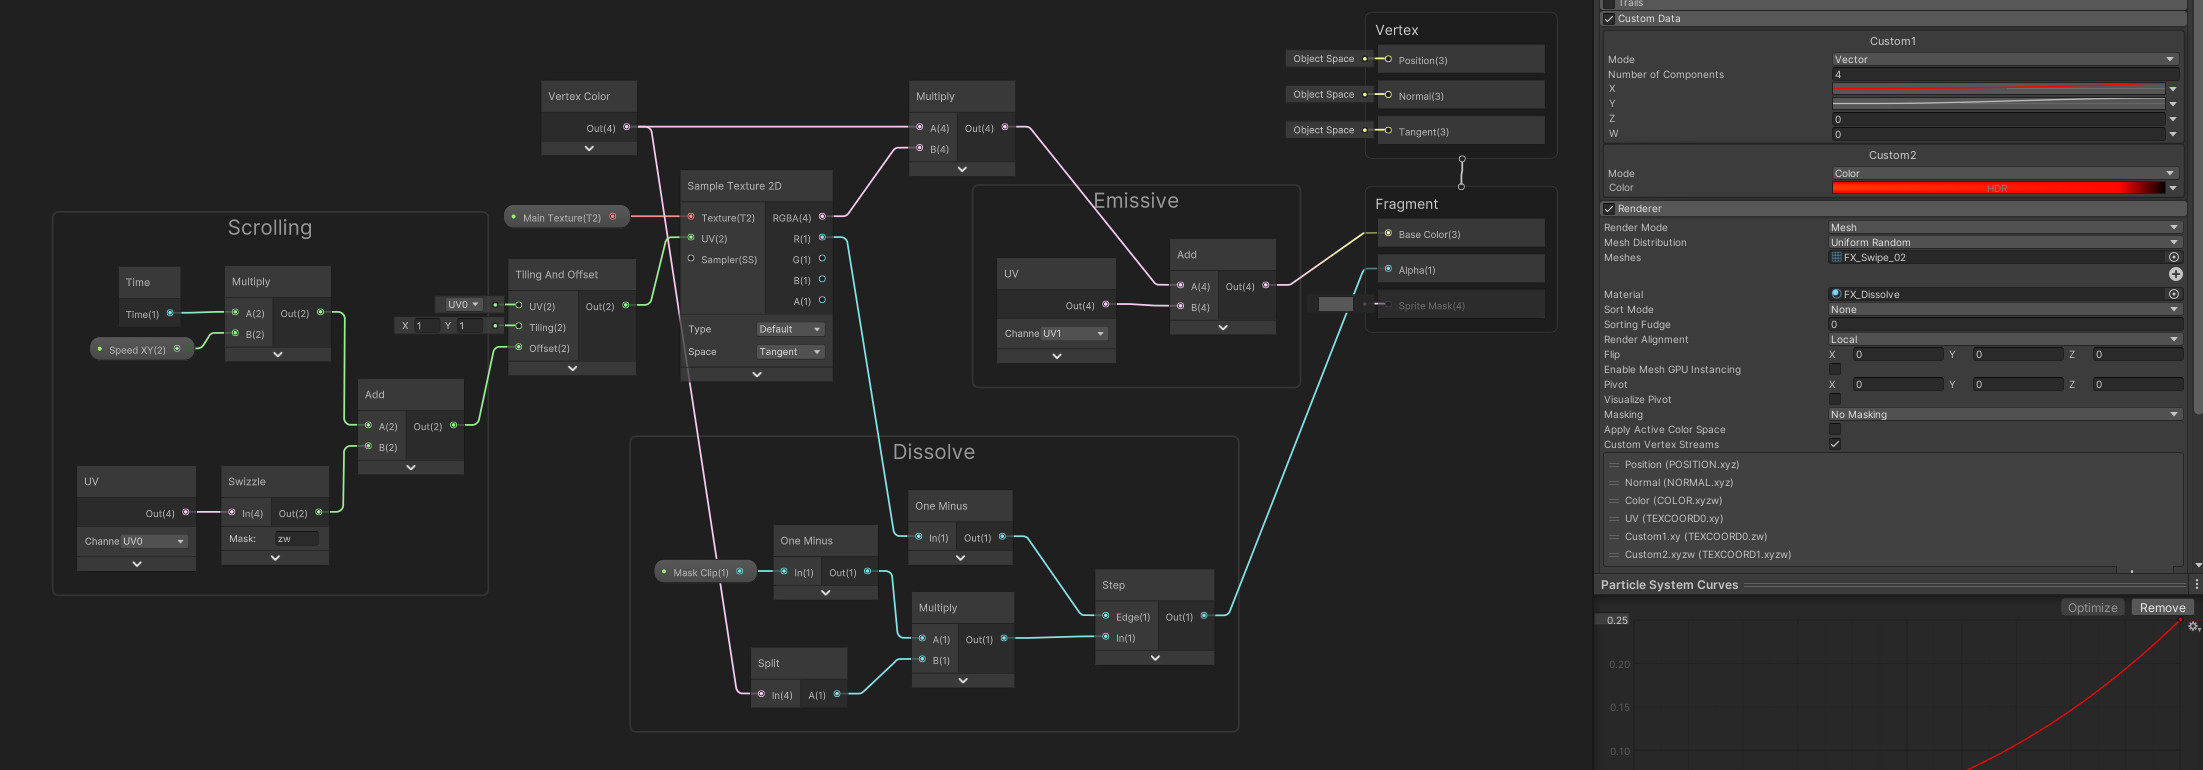Toggle the Visualize Pivot checkbox
Screen dimensions: 2203x770
[x=1835, y=399]
